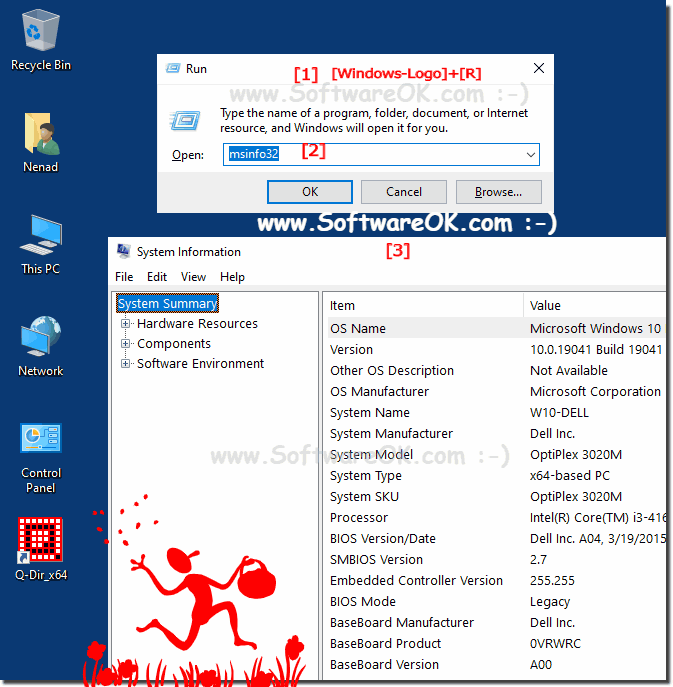Viewport: 673px width, 687px height.
Task: Click the Microsoft Corporation value
Action: click(595, 391)
